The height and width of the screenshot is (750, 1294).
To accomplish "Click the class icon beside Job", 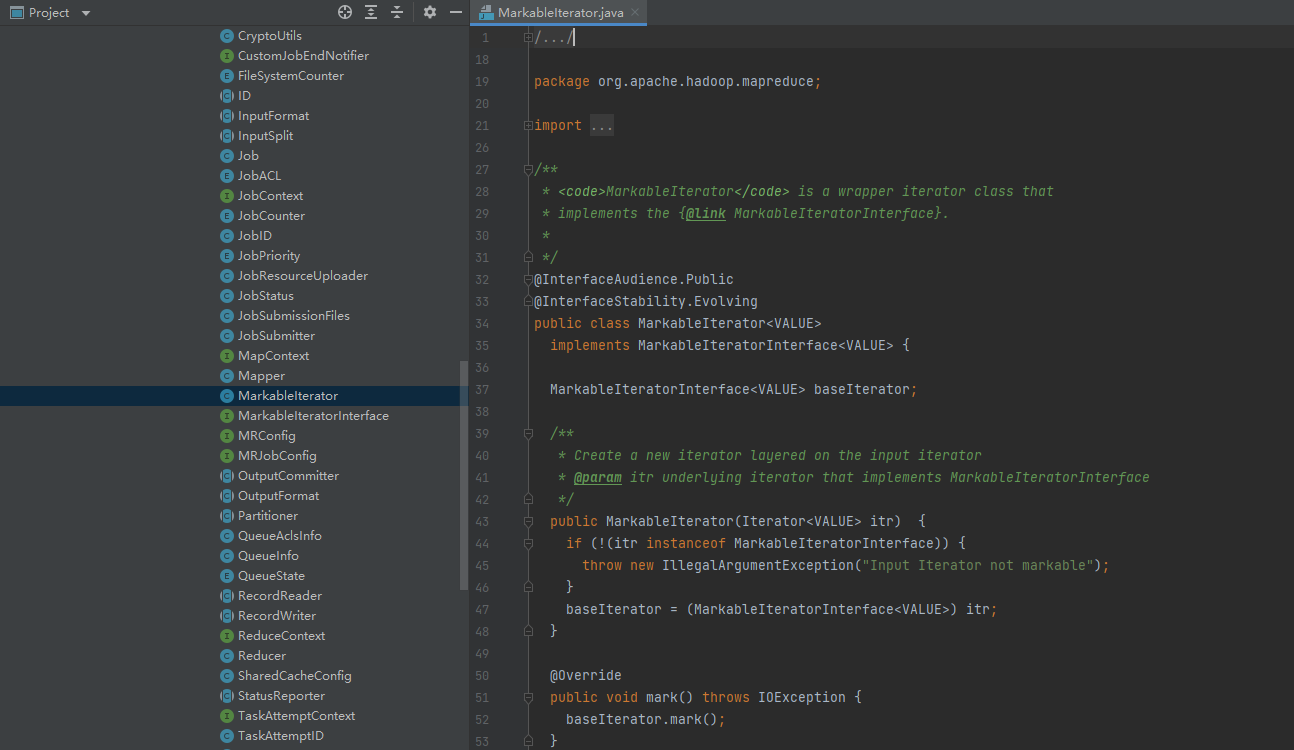I will 227,156.
